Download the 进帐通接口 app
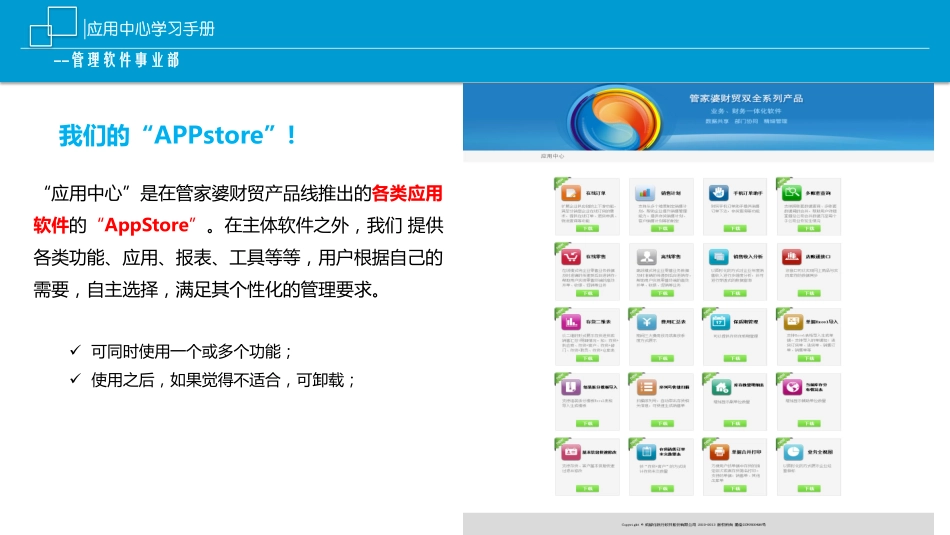 [809, 293]
